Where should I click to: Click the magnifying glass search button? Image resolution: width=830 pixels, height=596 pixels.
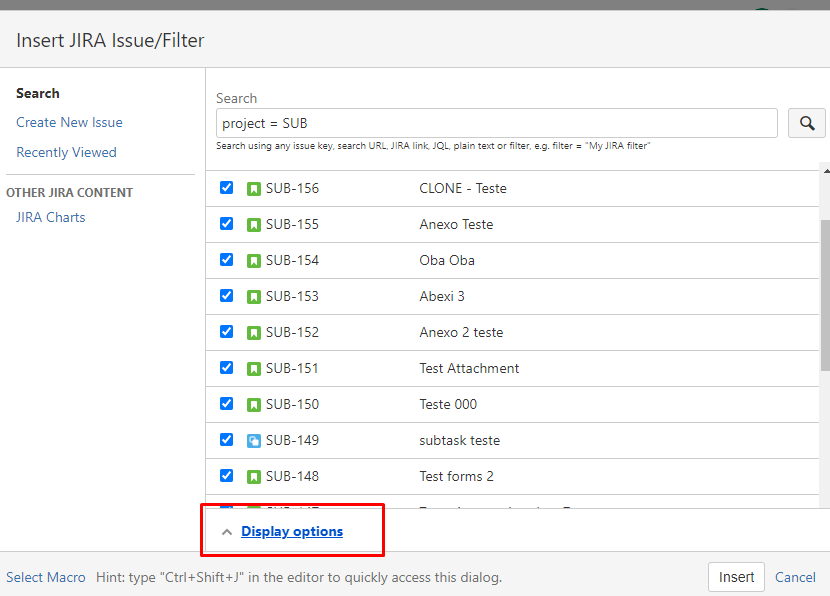pos(806,123)
